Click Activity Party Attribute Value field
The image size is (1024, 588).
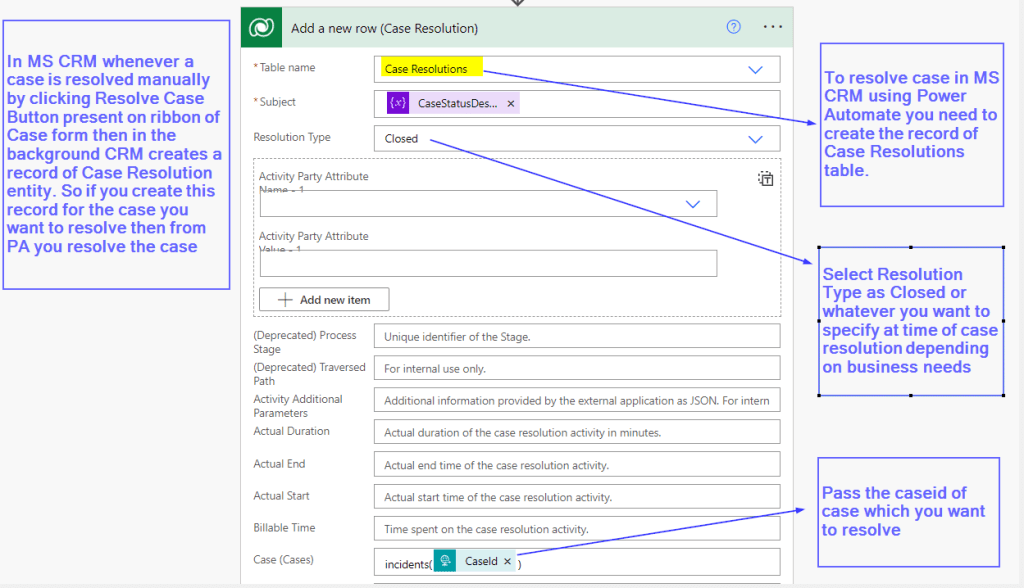(x=488, y=263)
